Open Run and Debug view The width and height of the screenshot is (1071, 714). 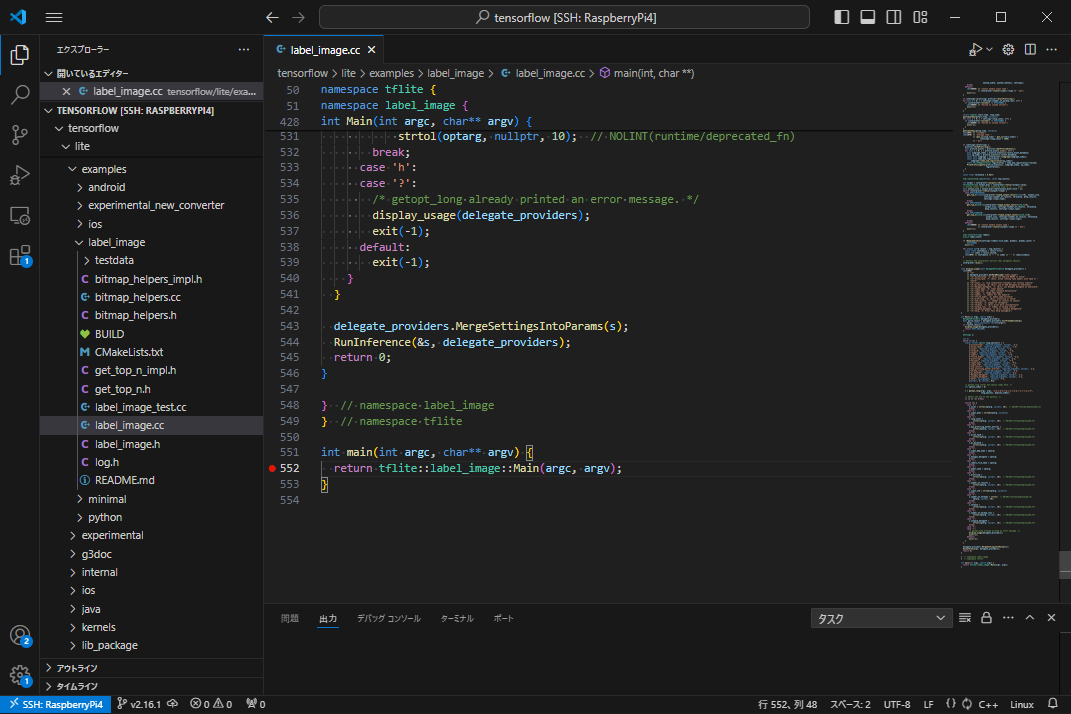pos(20,176)
